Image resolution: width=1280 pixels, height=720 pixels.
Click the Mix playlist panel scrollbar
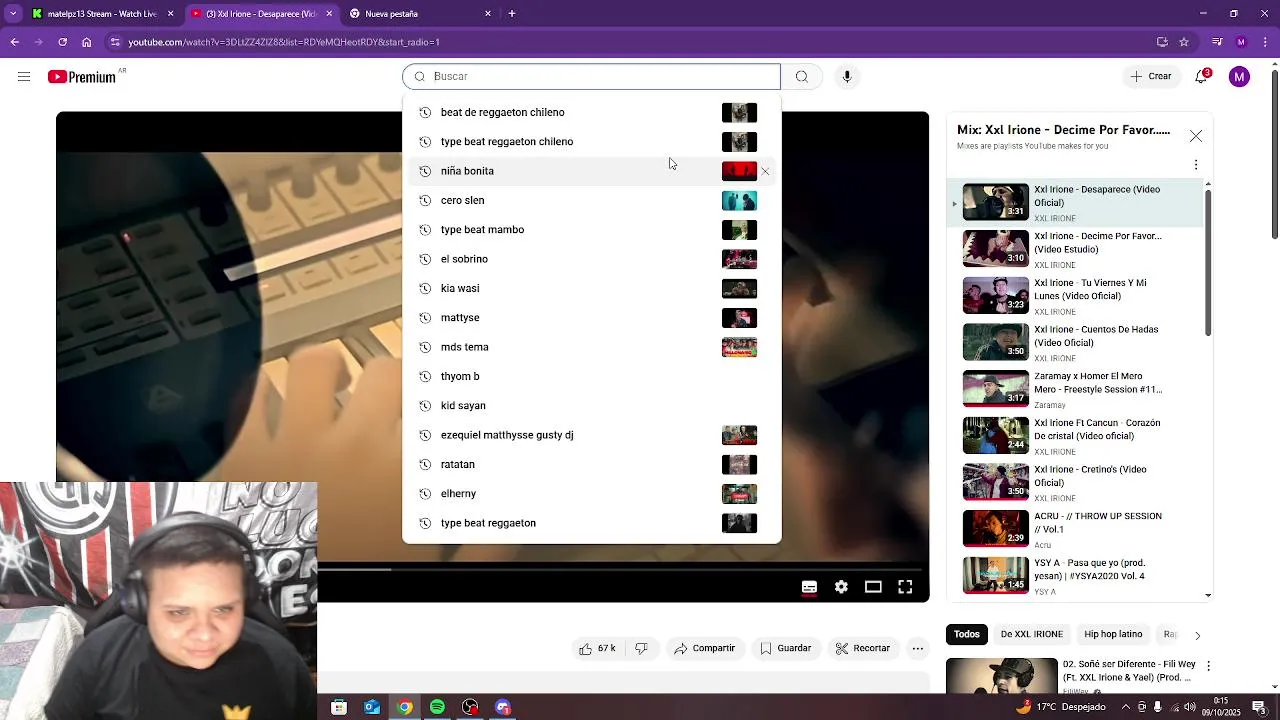(x=1208, y=262)
